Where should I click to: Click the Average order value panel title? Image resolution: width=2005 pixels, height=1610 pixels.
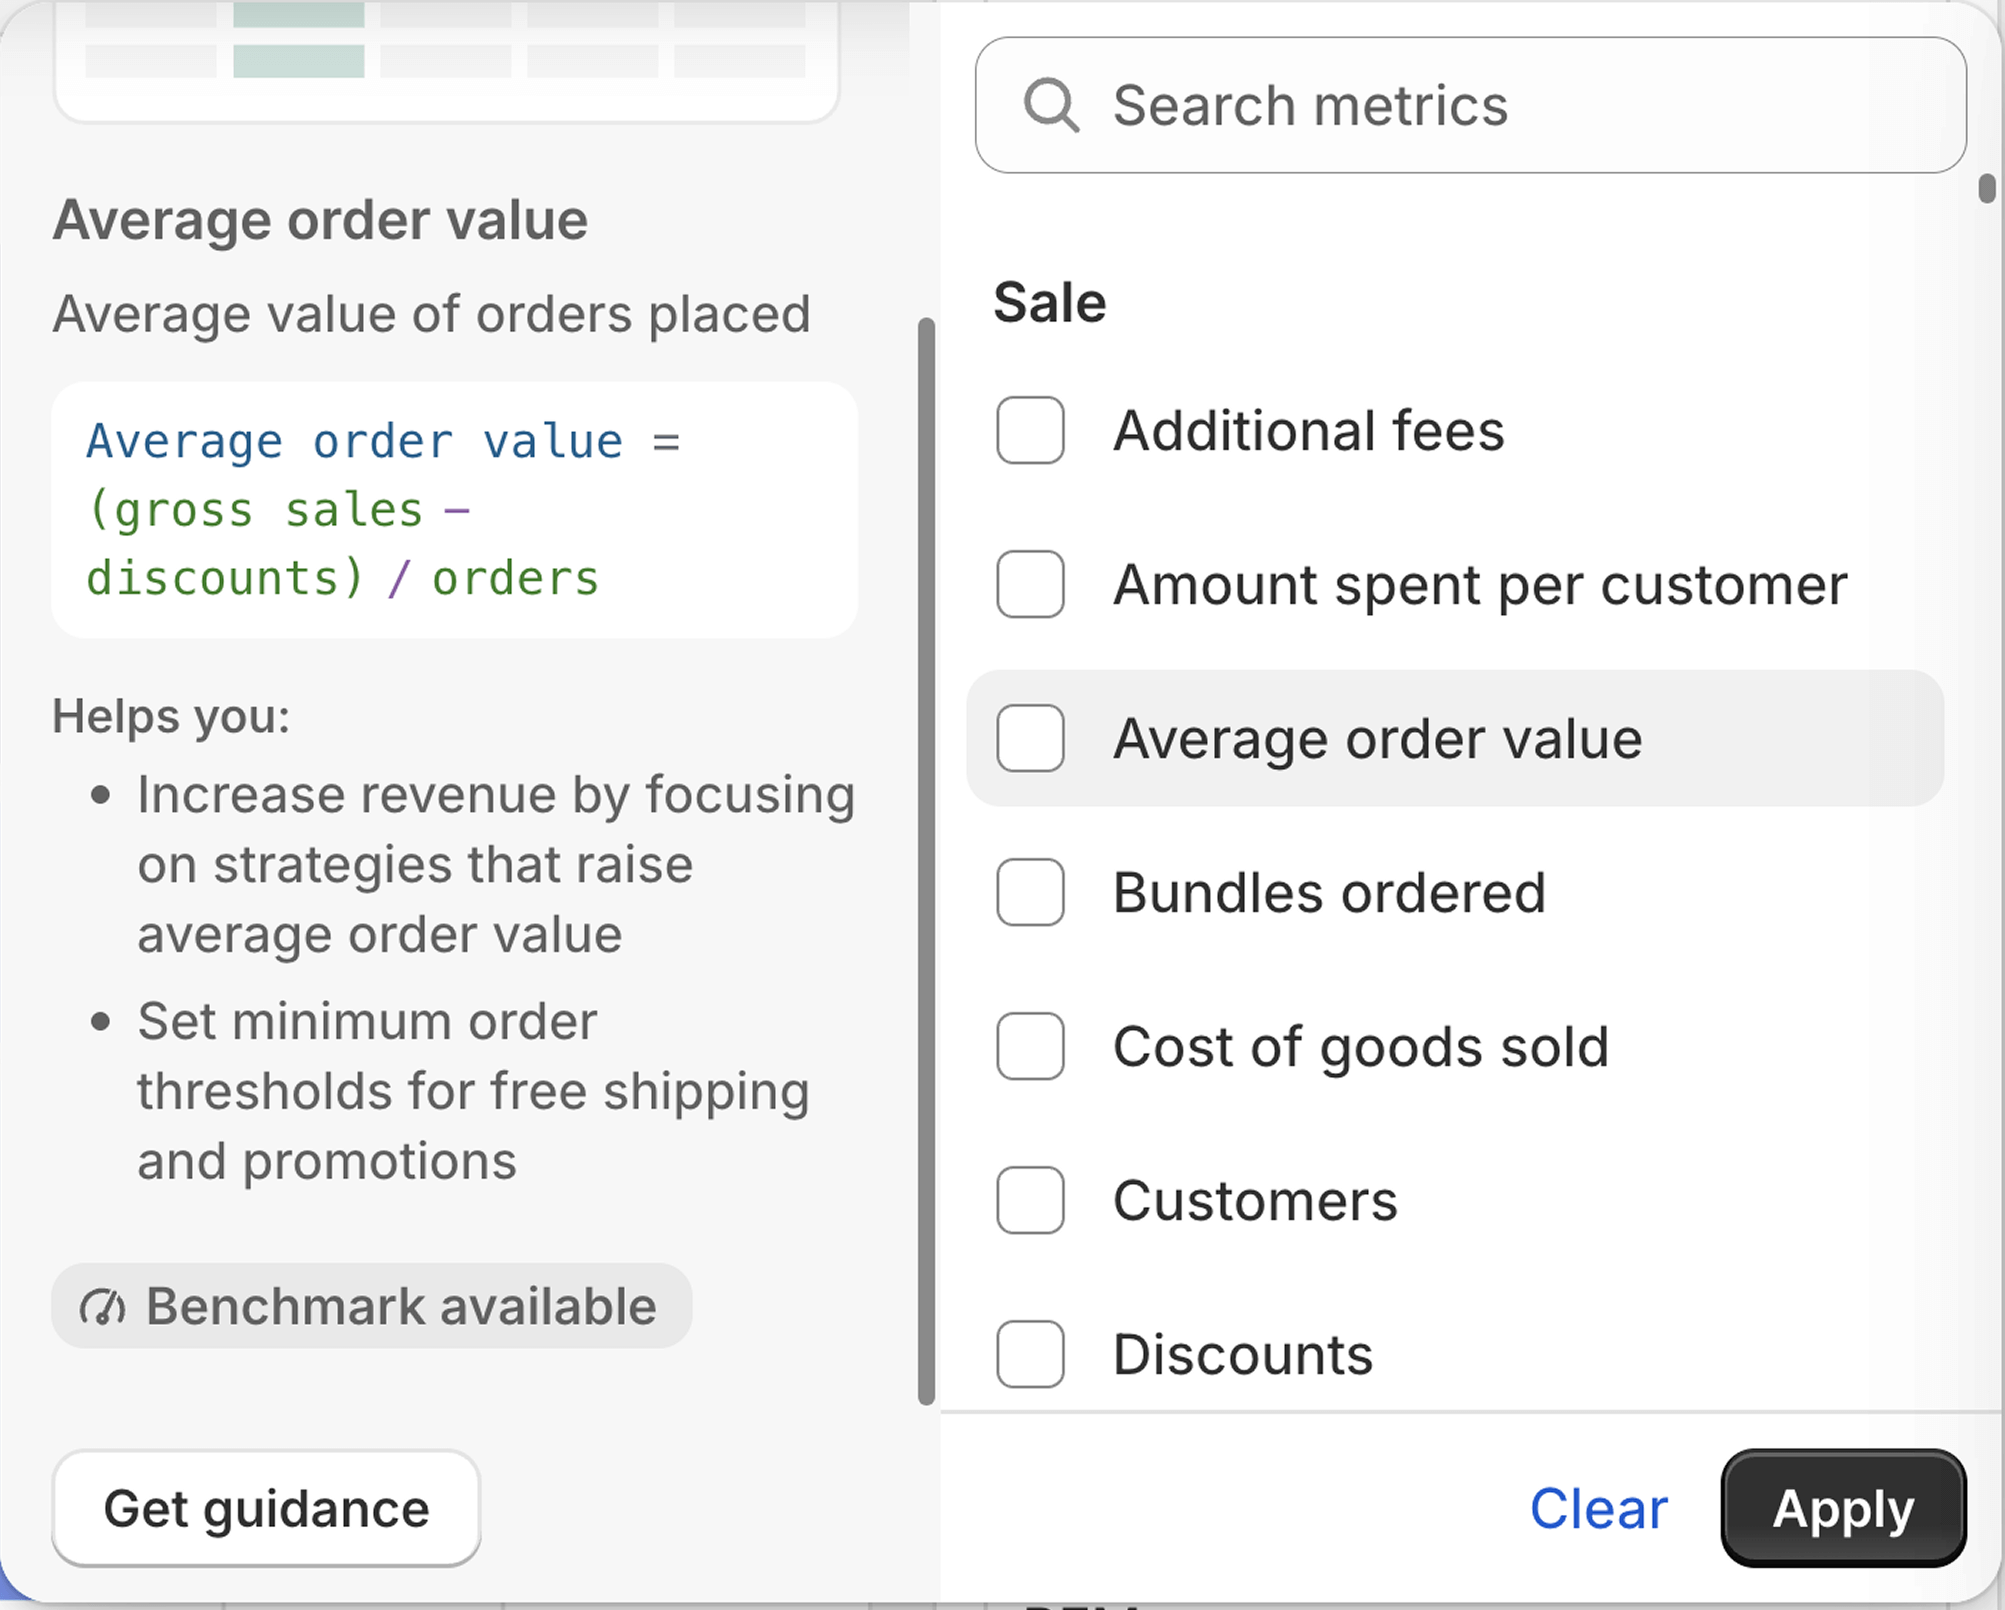coord(320,219)
